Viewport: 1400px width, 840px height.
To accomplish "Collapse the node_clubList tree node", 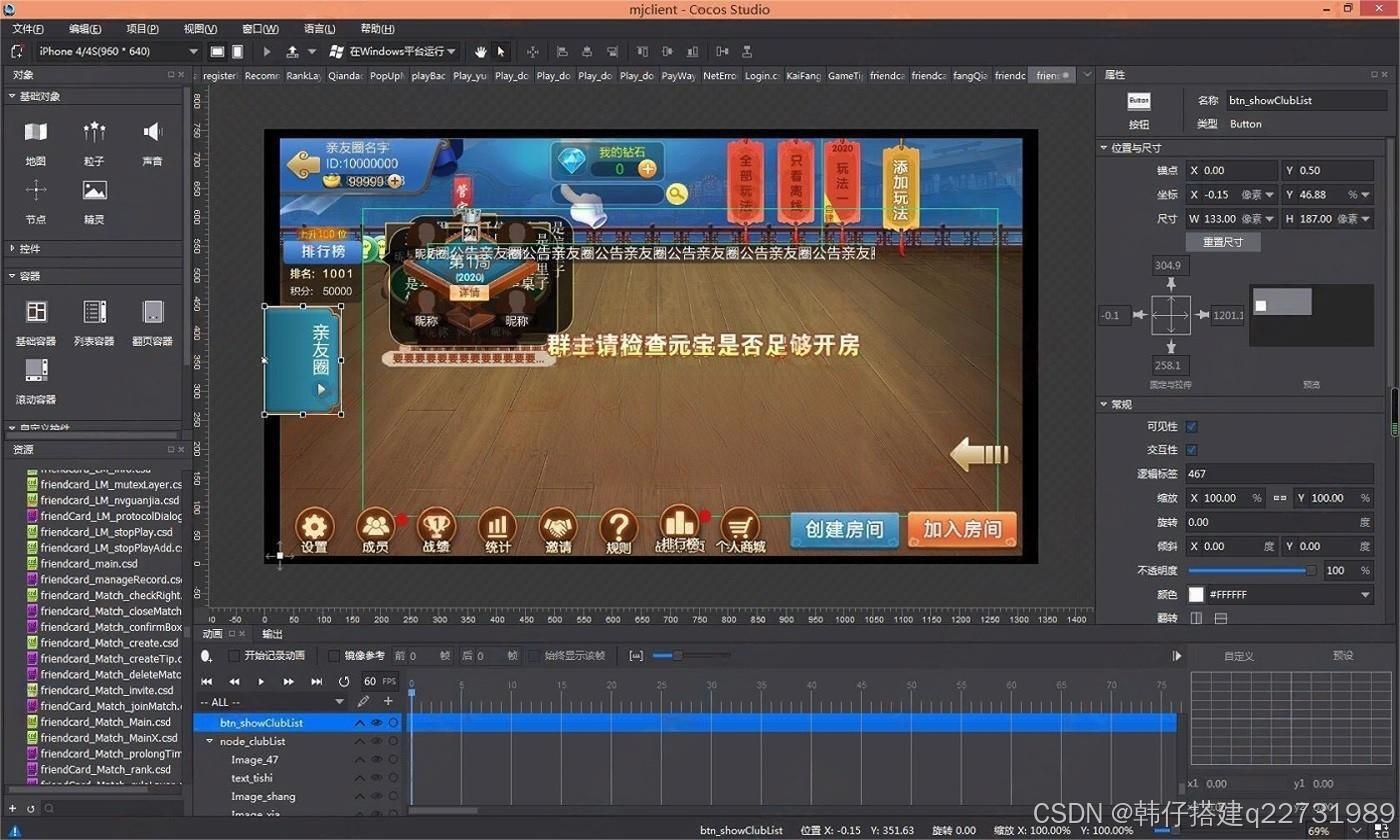I will tap(210, 741).
